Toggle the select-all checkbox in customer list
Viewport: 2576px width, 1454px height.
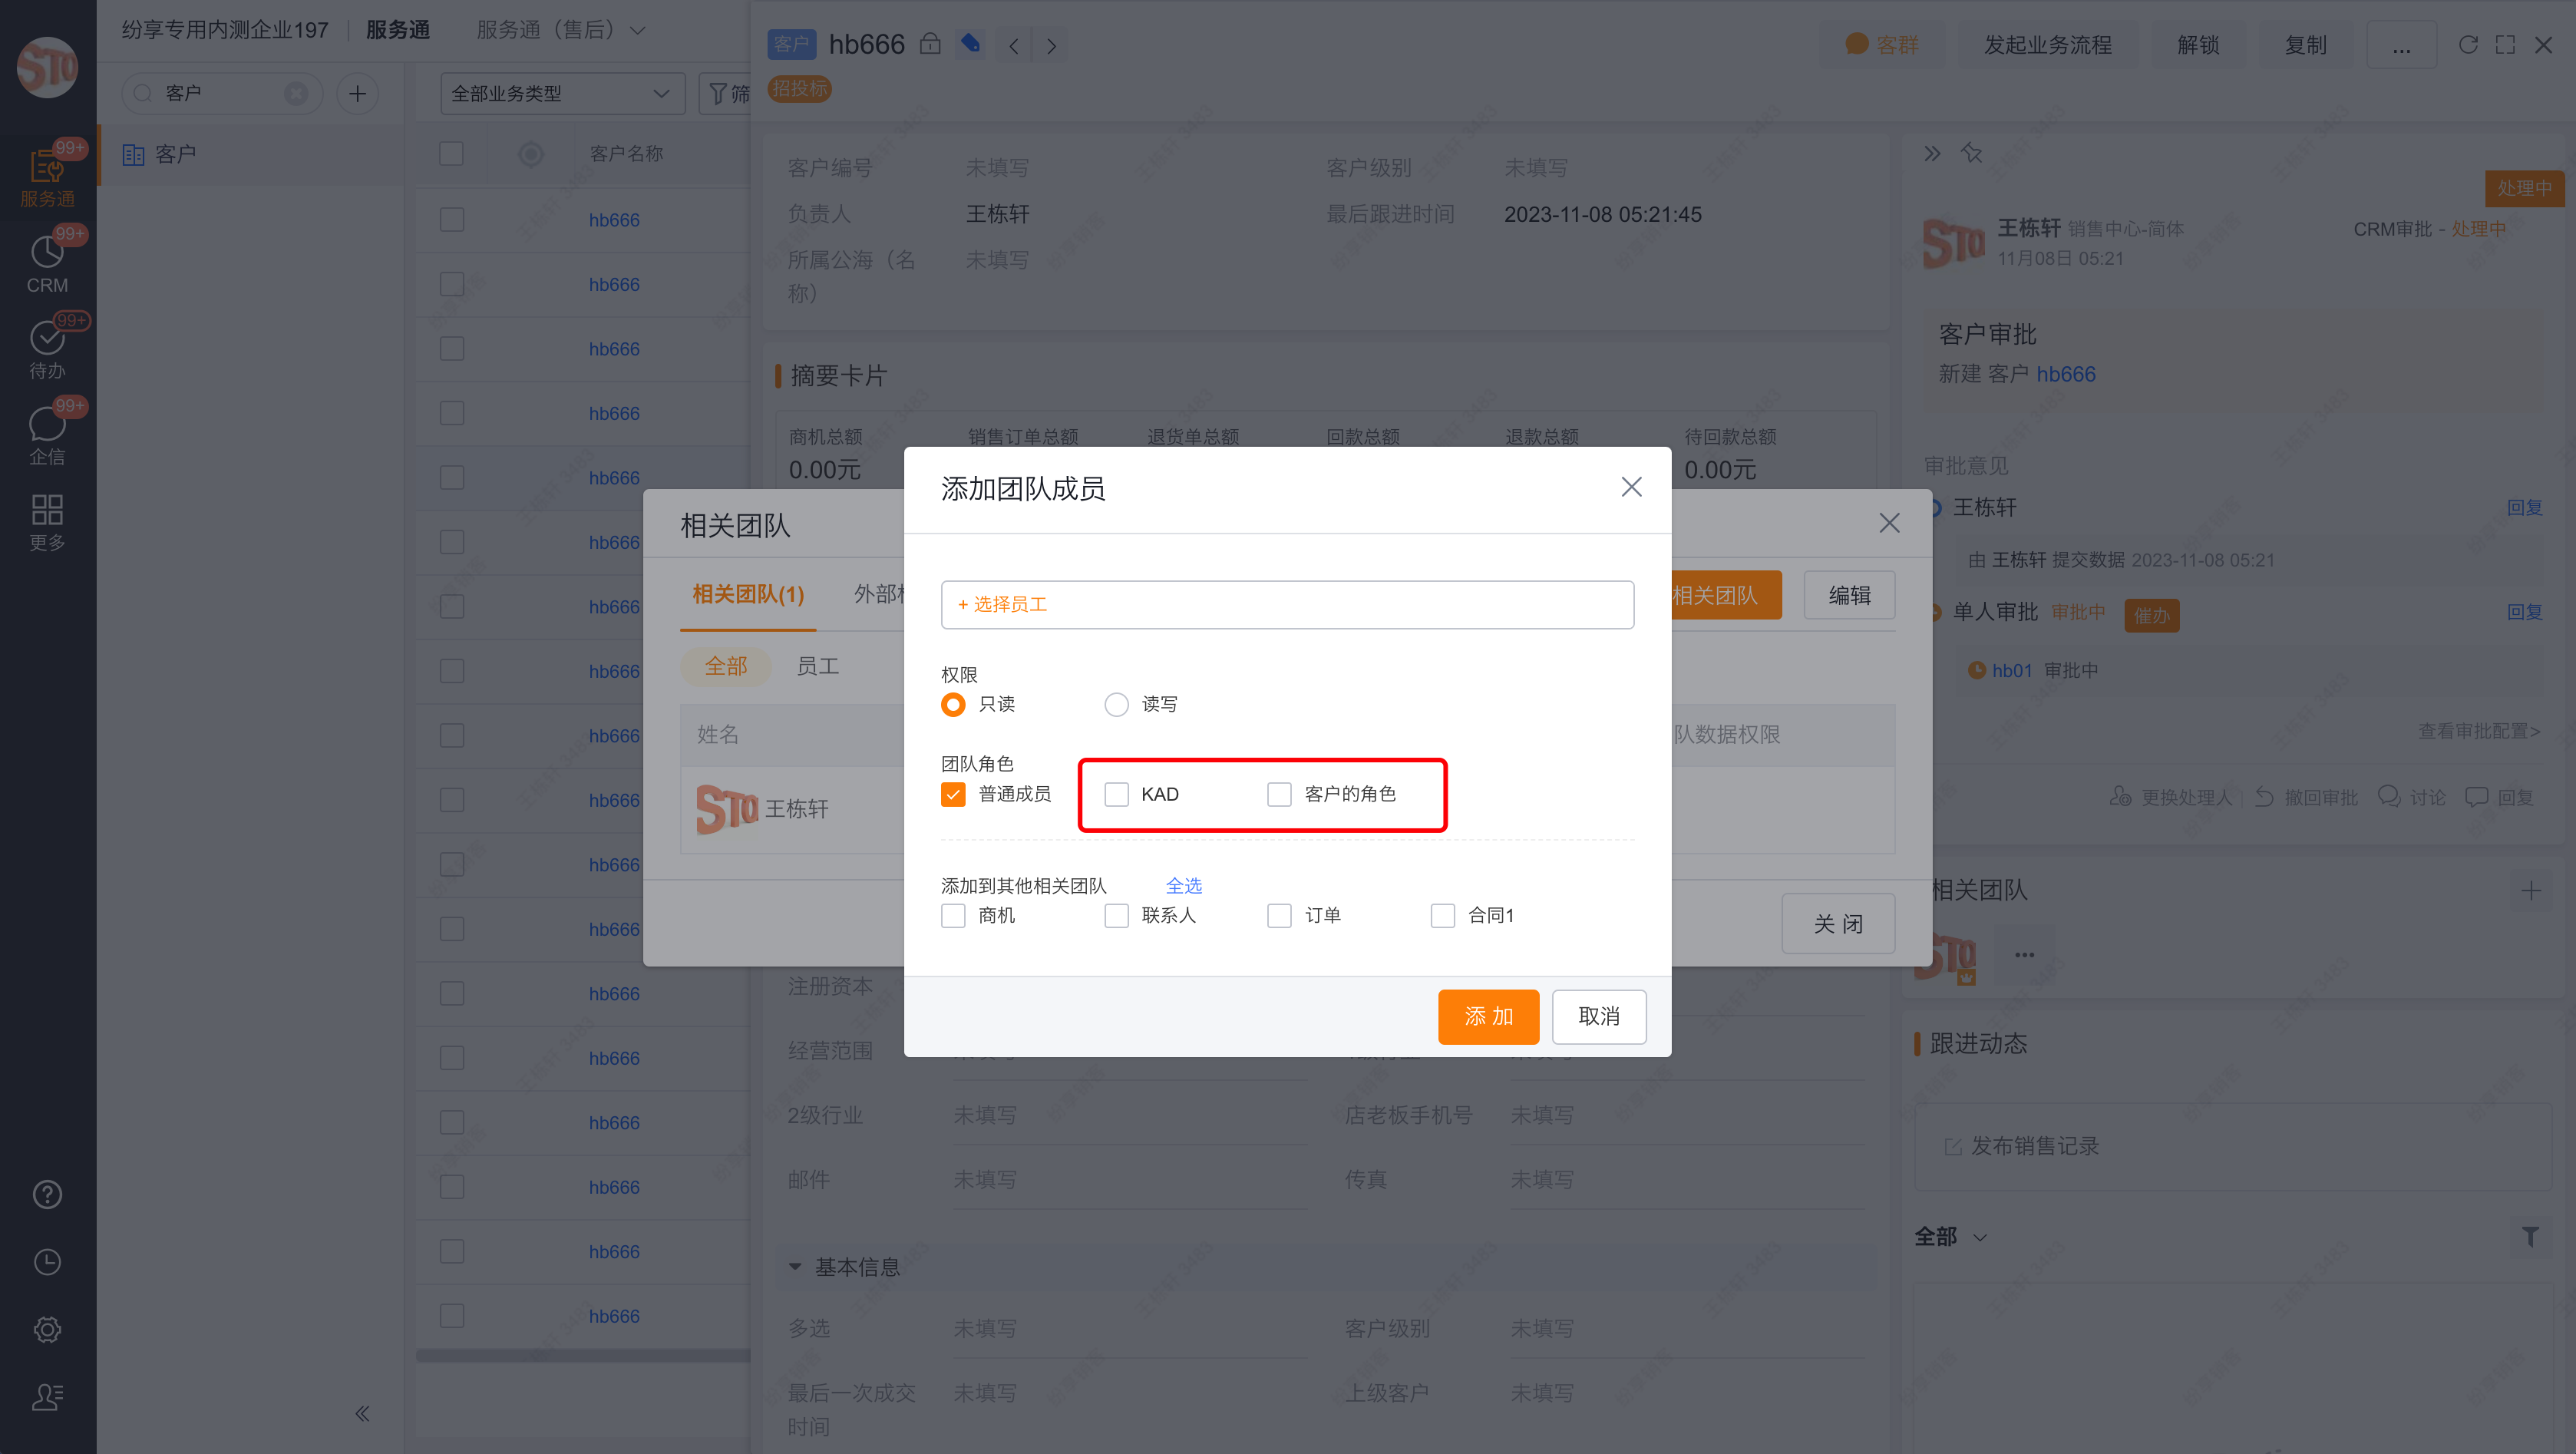[x=452, y=154]
